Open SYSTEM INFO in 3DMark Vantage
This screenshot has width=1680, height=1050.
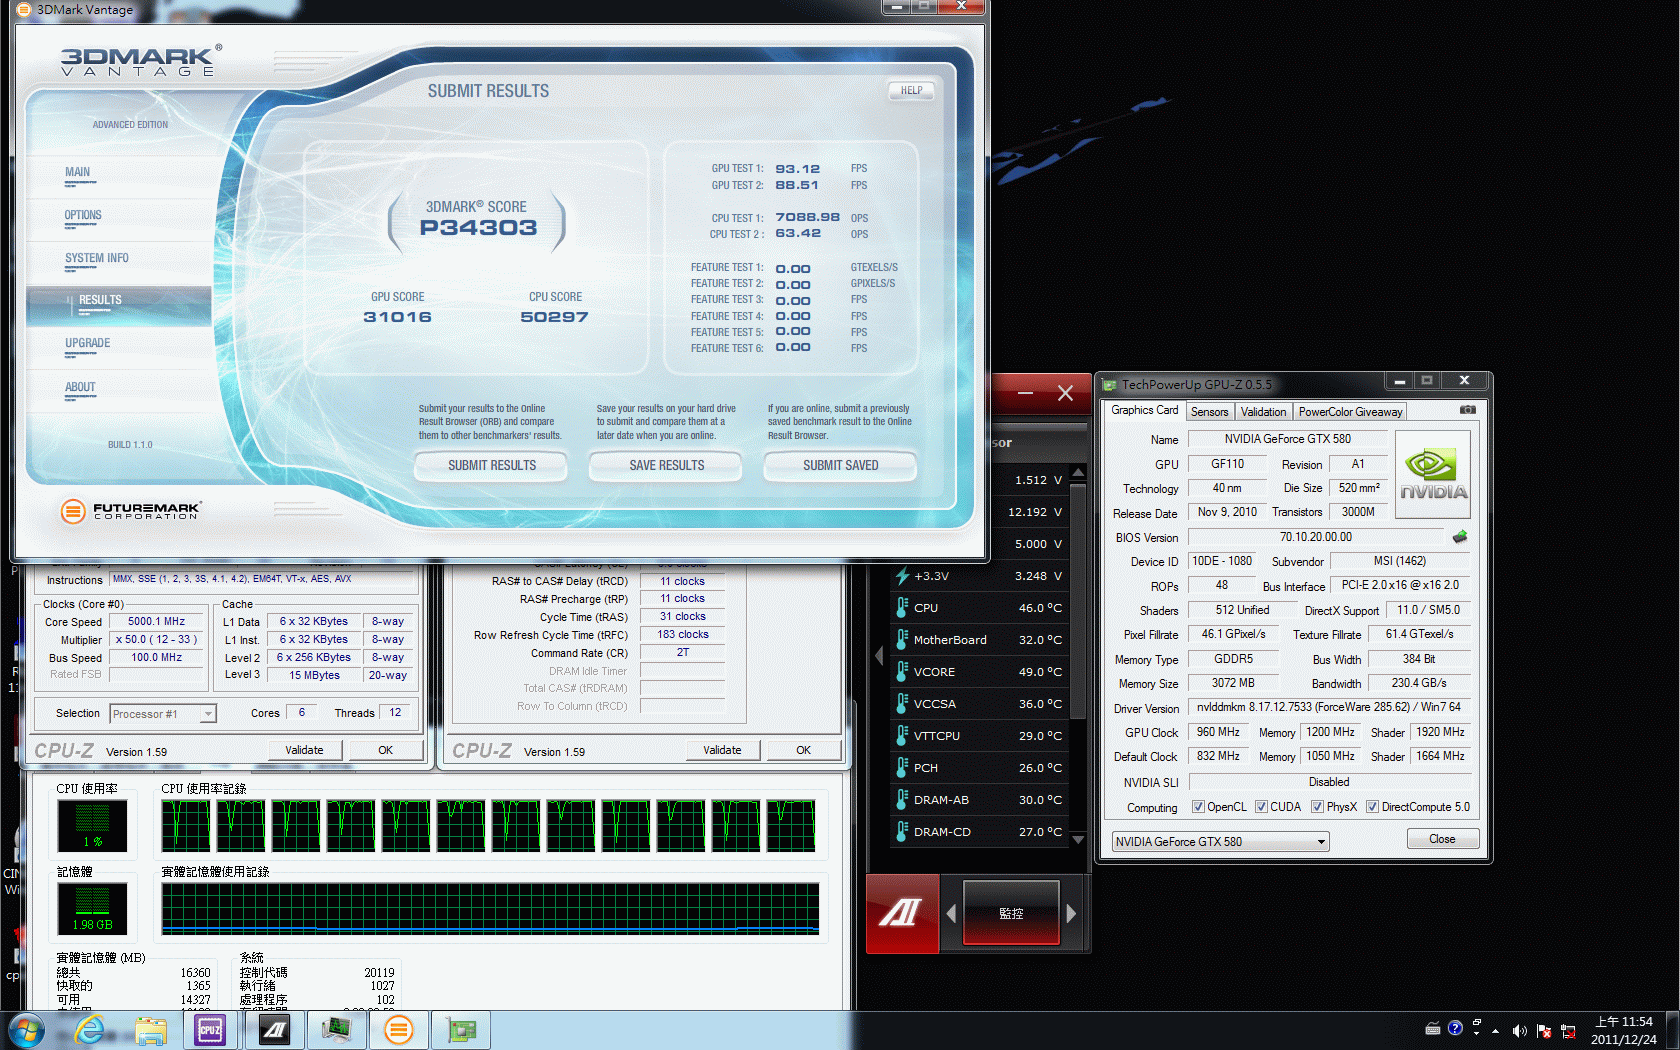pyautogui.click(x=96, y=258)
